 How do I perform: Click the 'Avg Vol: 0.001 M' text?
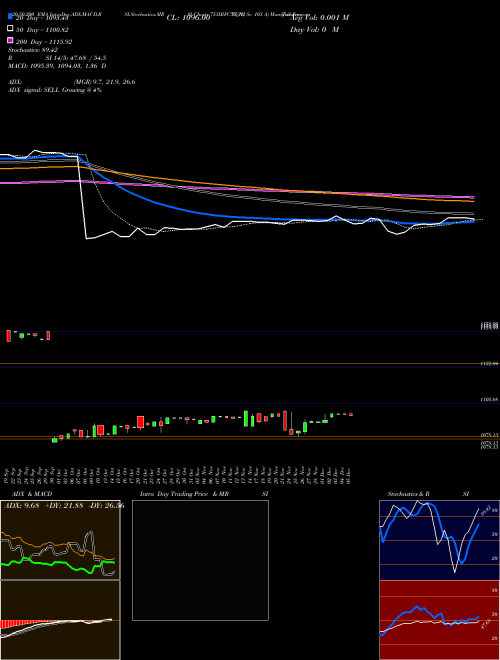click(320, 17)
